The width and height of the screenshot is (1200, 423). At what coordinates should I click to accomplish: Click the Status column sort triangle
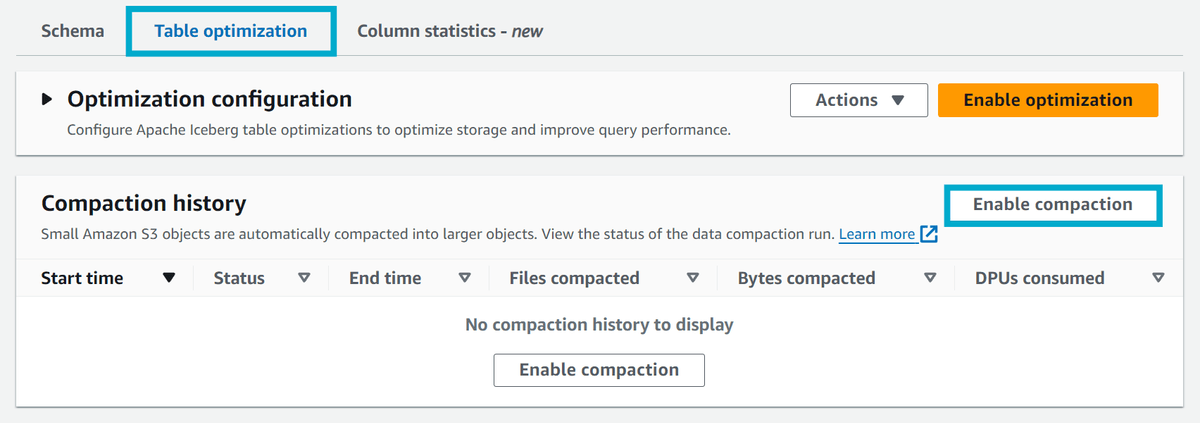coord(304,278)
